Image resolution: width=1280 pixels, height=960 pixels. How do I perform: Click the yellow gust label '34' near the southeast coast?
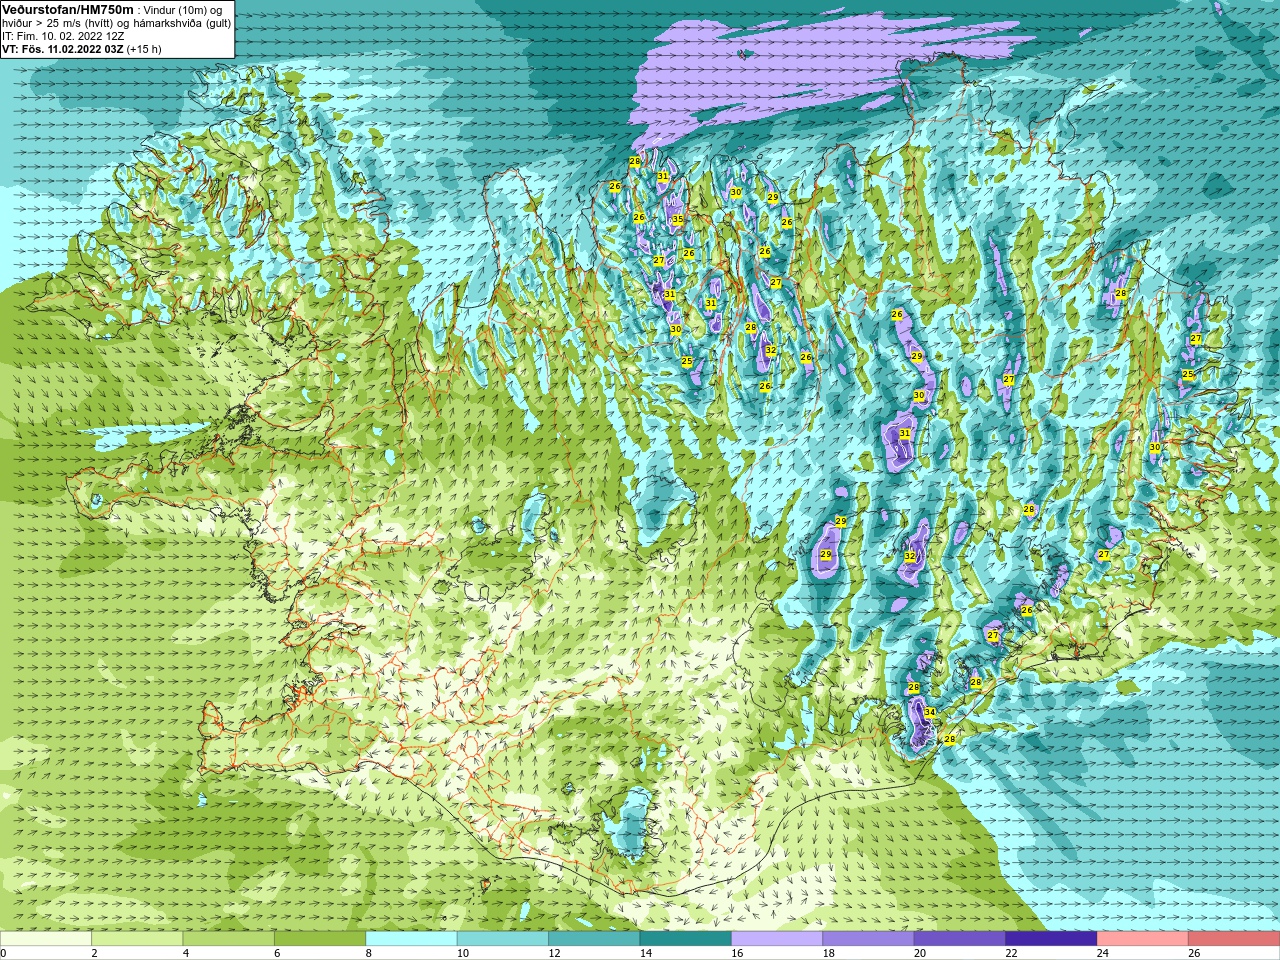pos(930,712)
